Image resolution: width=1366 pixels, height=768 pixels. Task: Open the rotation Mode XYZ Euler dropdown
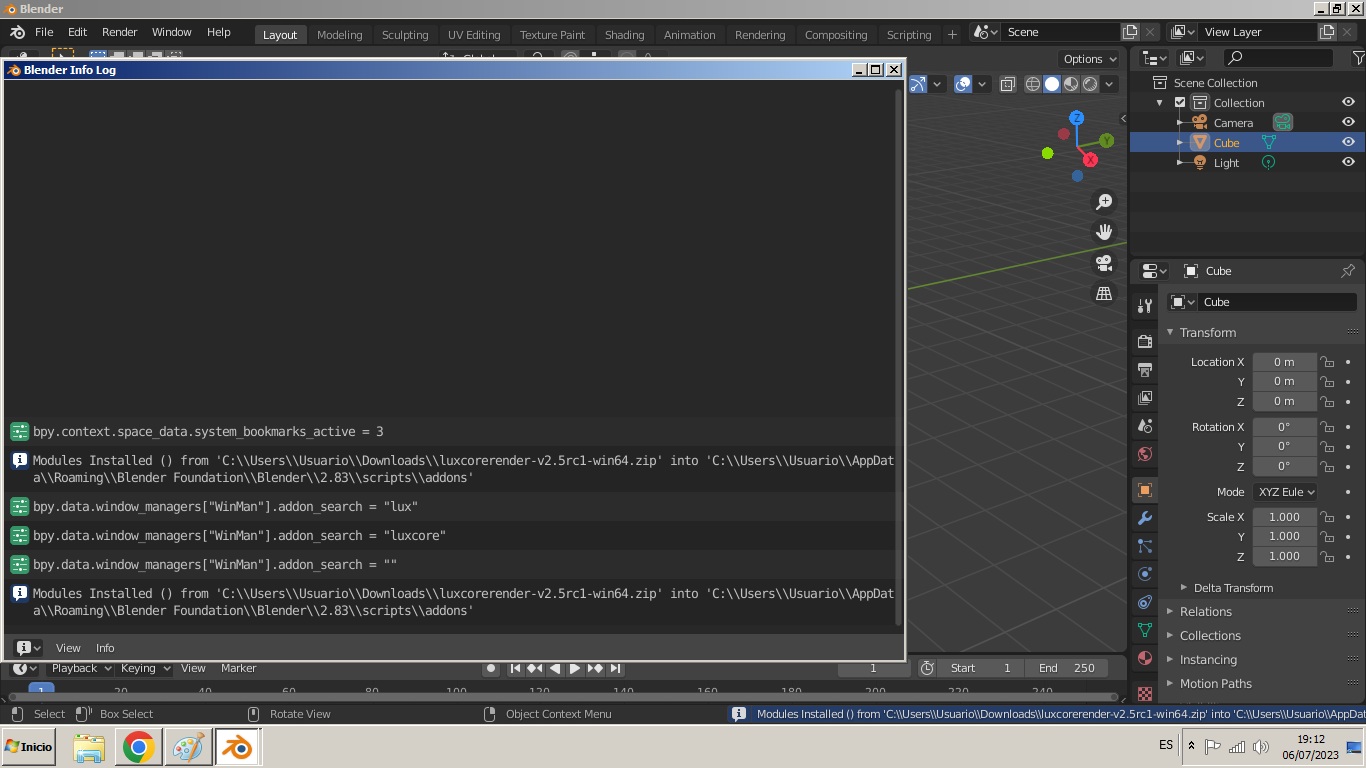point(1285,492)
